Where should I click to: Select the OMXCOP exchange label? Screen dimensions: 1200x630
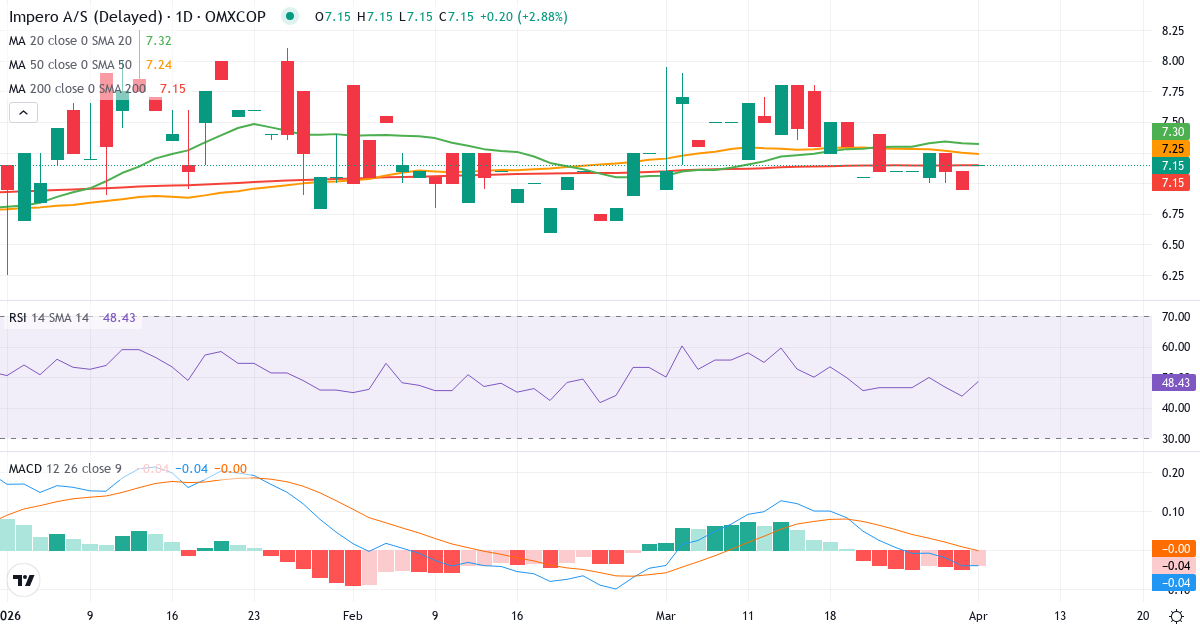(237, 16)
